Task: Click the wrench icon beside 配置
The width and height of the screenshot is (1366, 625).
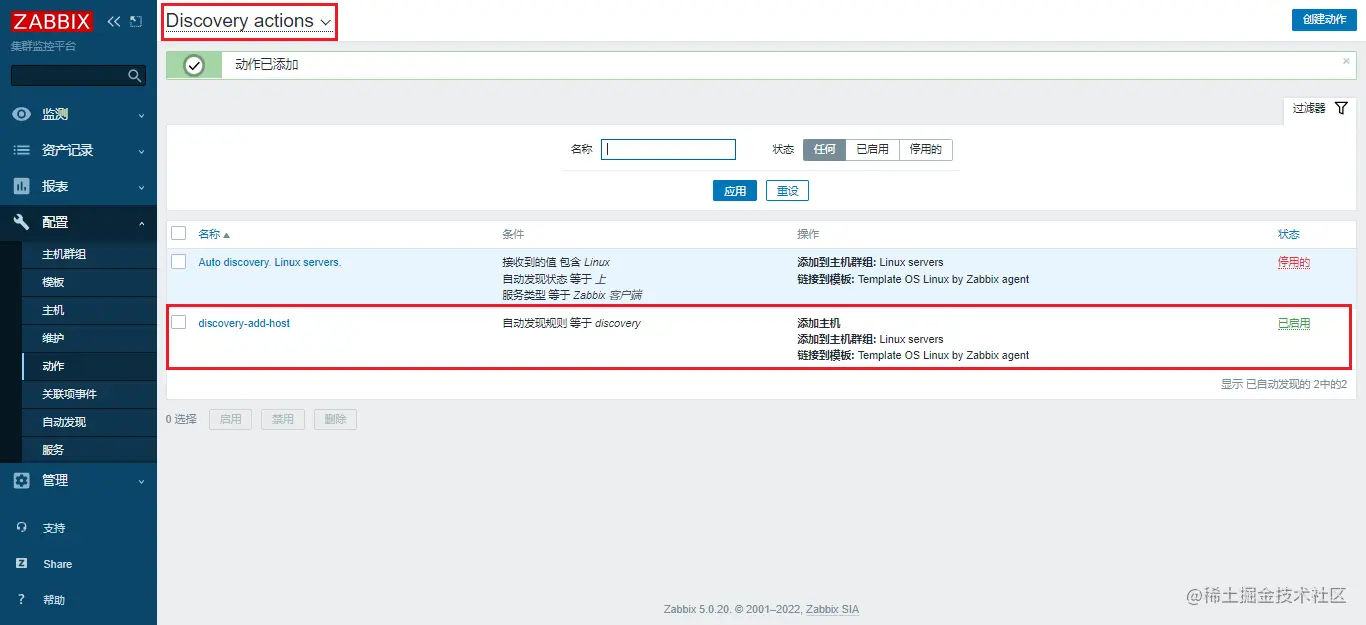Action: [21, 222]
